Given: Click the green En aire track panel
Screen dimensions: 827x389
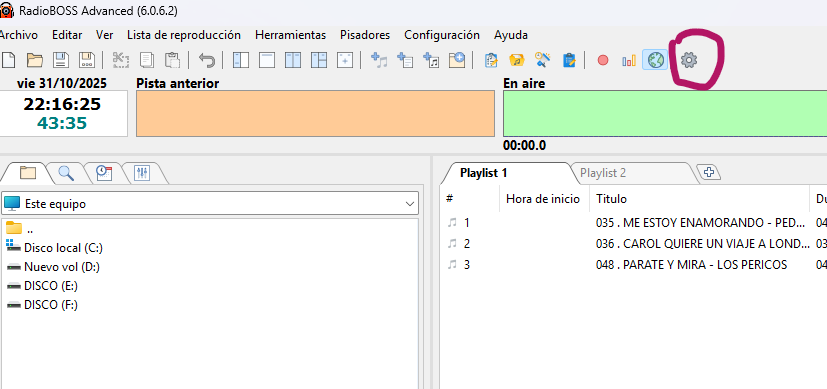Looking at the screenshot, I should (665, 113).
